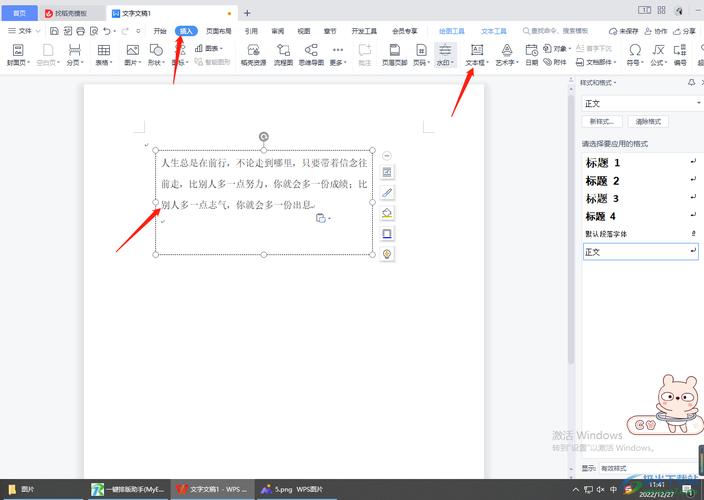This screenshot has height=500, width=704.
Task: Insert a page break with 分页
Action: point(75,55)
